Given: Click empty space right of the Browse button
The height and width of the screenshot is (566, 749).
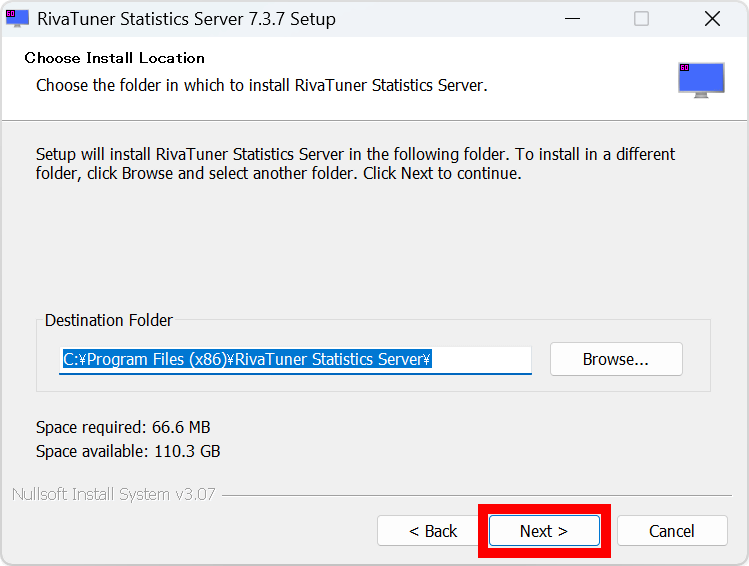Looking at the screenshot, I should [697, 359].
